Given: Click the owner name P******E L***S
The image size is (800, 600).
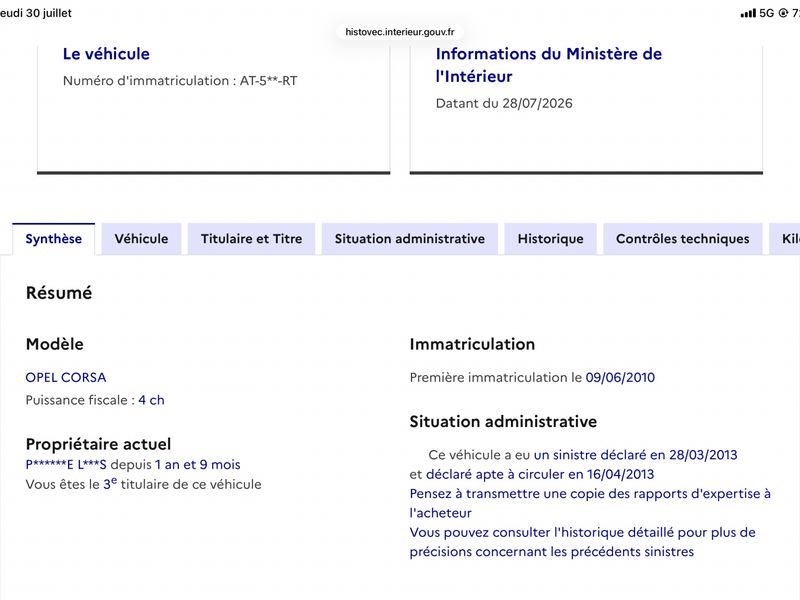Looking at the screenshot, I should pyautogui.click(x=66, y=465).
